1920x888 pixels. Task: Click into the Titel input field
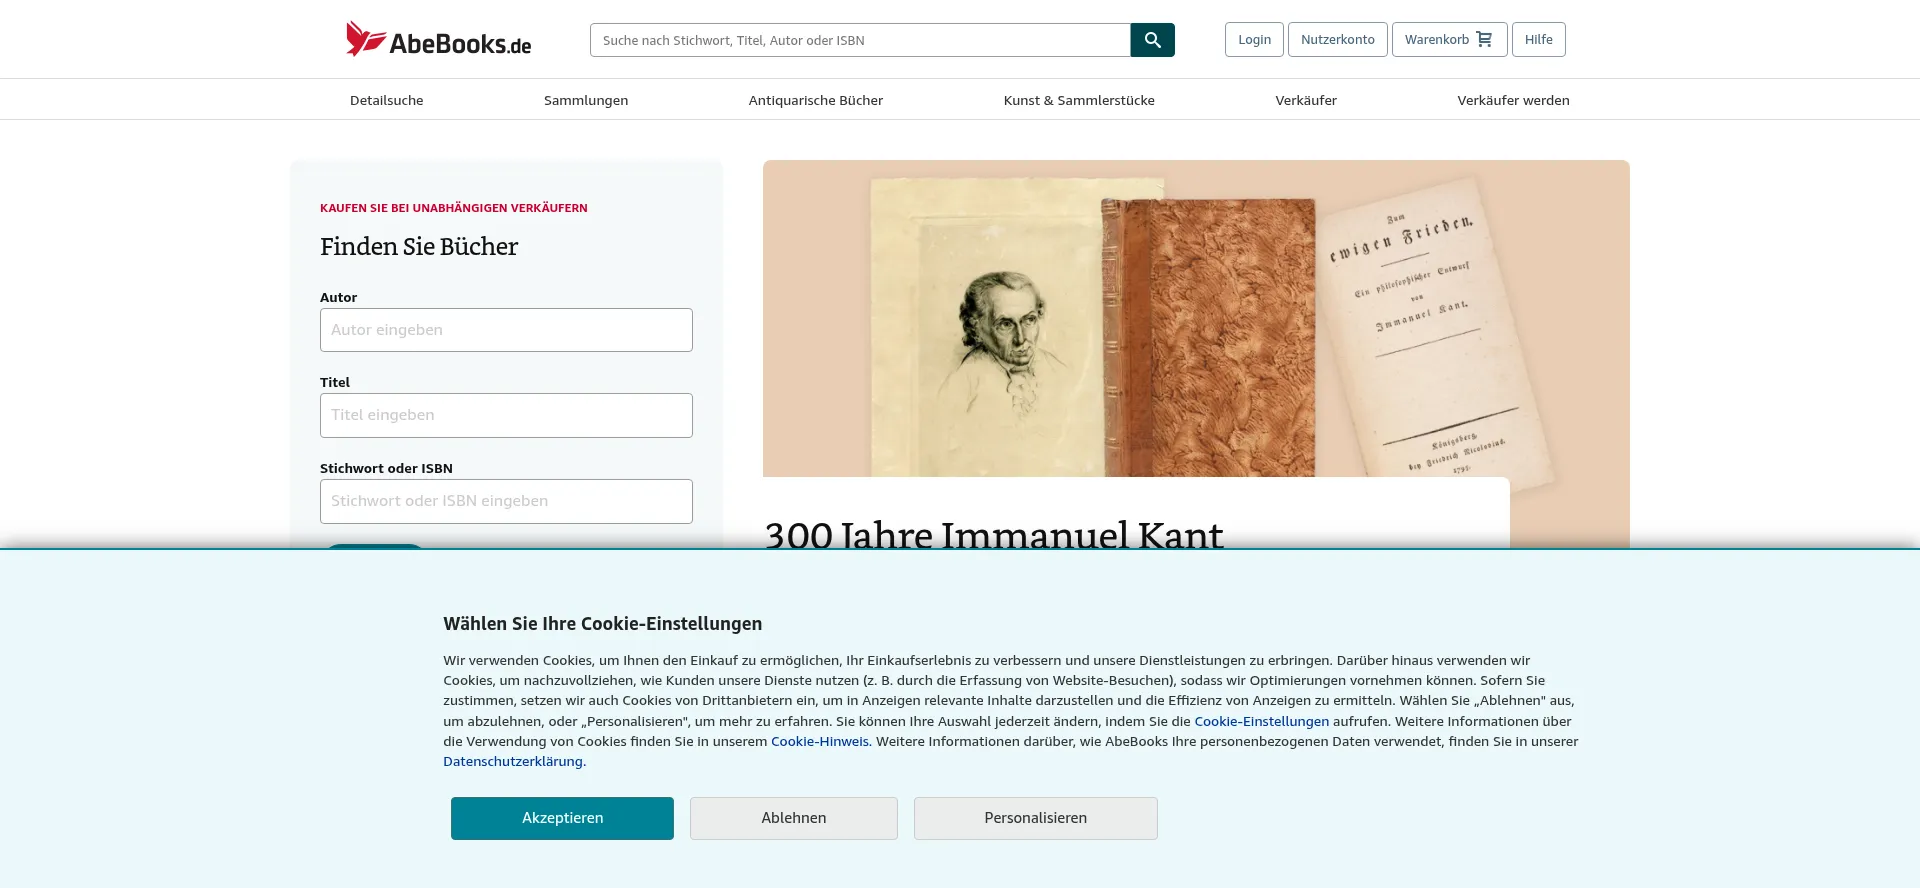506,415
